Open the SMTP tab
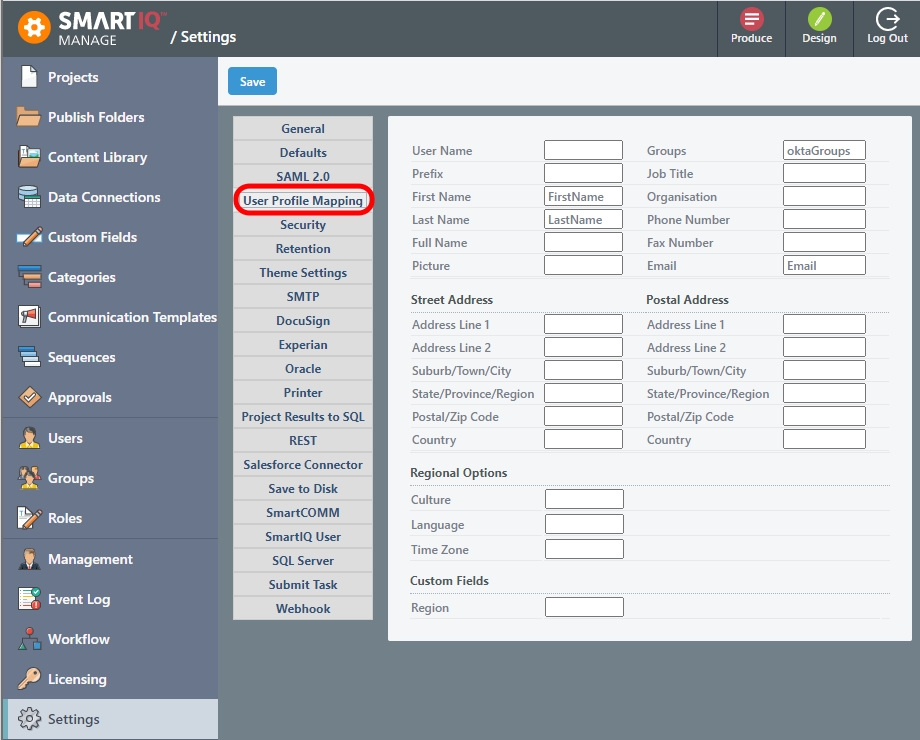Image resolution: width=920 pixels, height=740 pixels. pos(303,296)
